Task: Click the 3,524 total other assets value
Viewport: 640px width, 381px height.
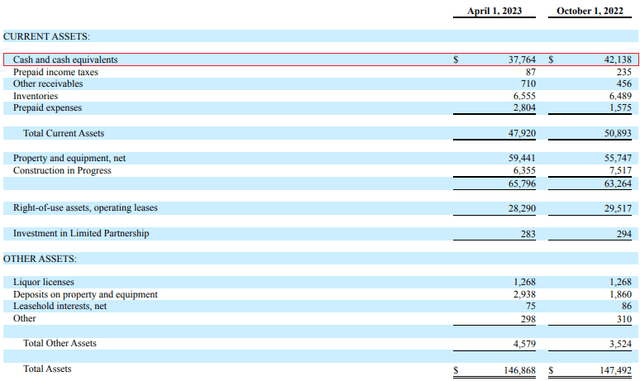Action: 620,344
